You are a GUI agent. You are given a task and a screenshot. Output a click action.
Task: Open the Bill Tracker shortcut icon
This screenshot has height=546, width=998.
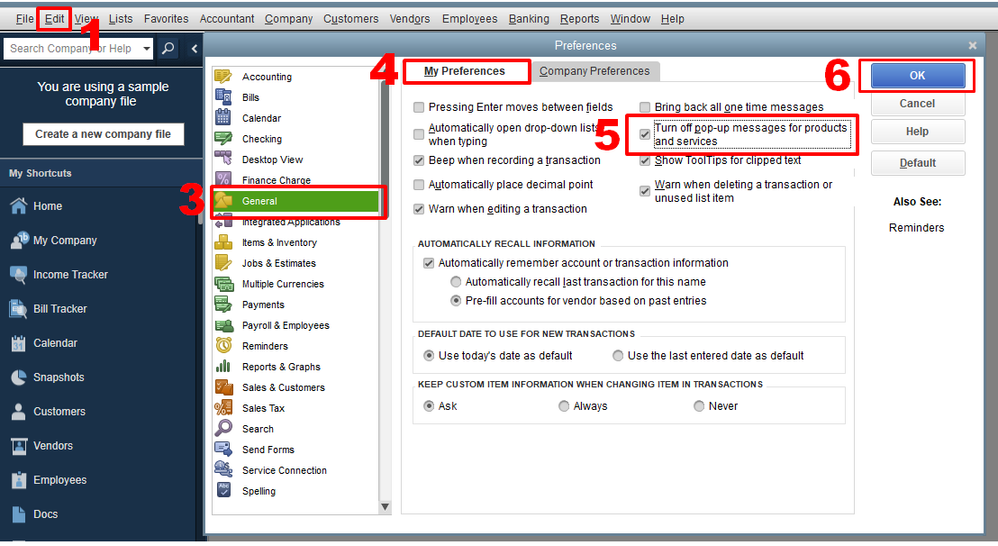(18, 309)
